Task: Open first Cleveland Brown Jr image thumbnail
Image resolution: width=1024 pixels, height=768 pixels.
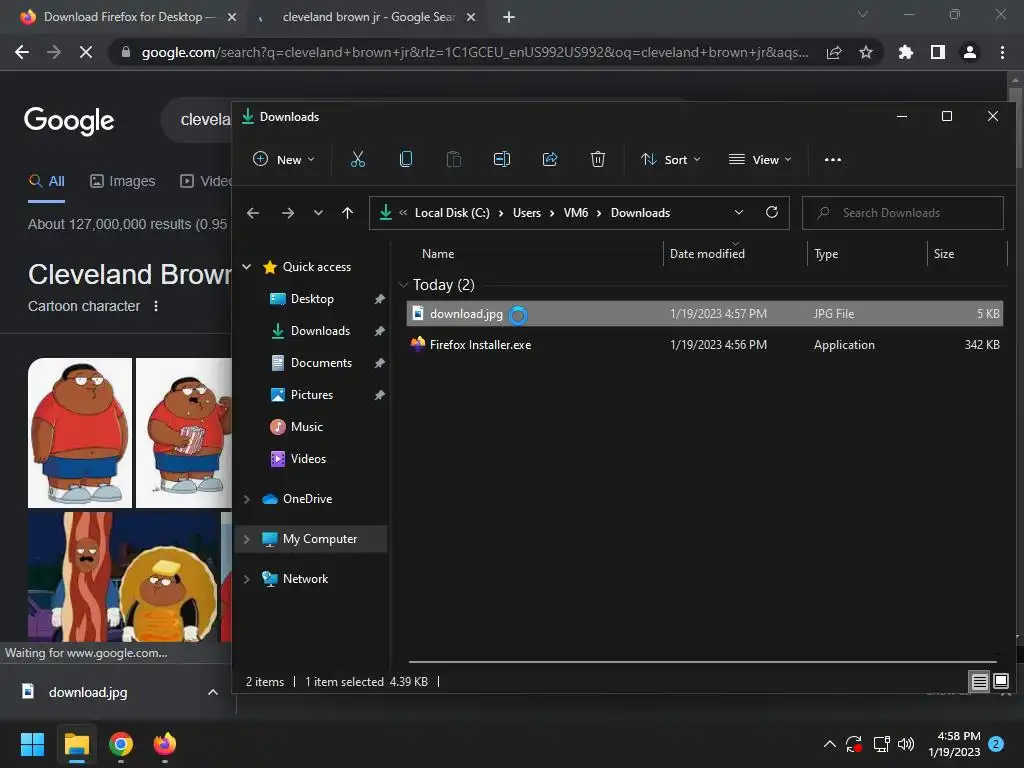Action: pyautogui.click(x=80, y=433)
